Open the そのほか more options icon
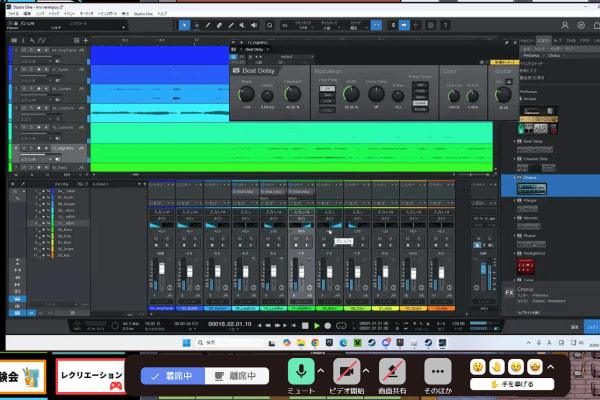Screen dimensions: 600x400 [435, 369]
